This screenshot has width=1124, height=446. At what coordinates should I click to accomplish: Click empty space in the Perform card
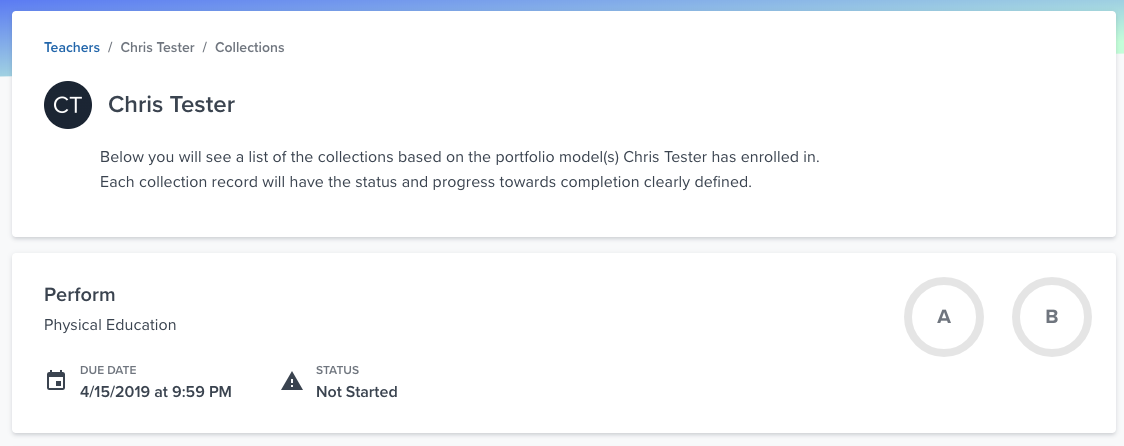[650, 340]
